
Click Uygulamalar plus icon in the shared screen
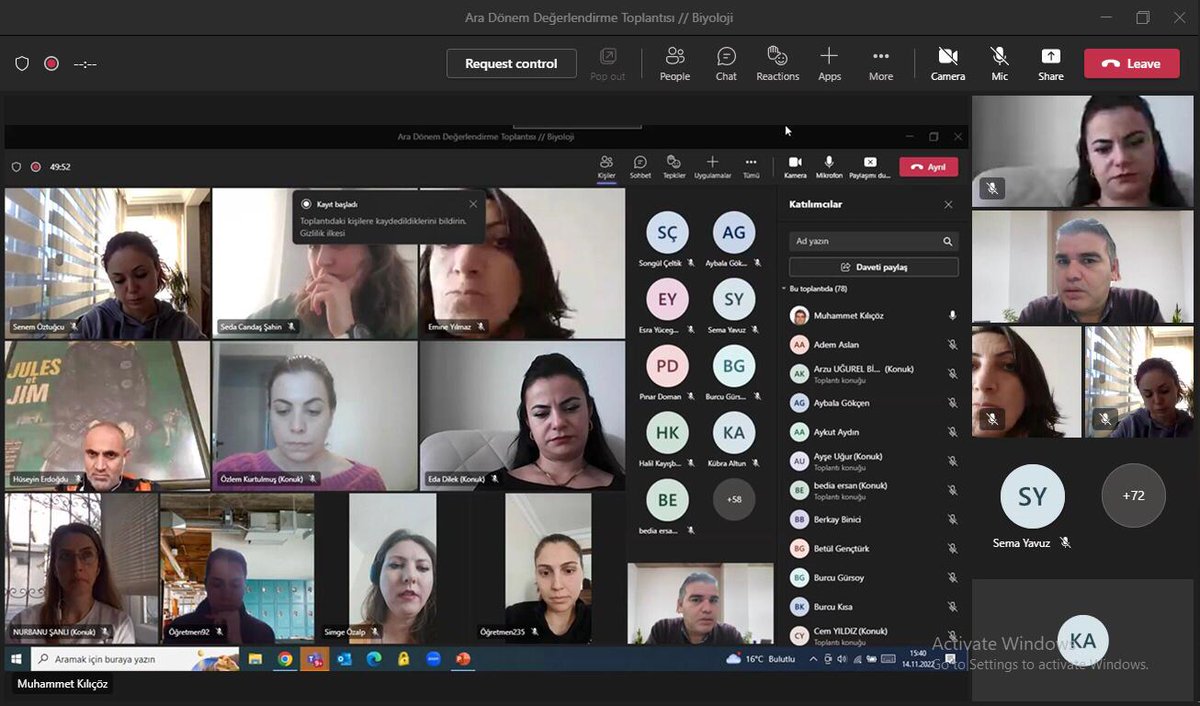coord(712,161)
